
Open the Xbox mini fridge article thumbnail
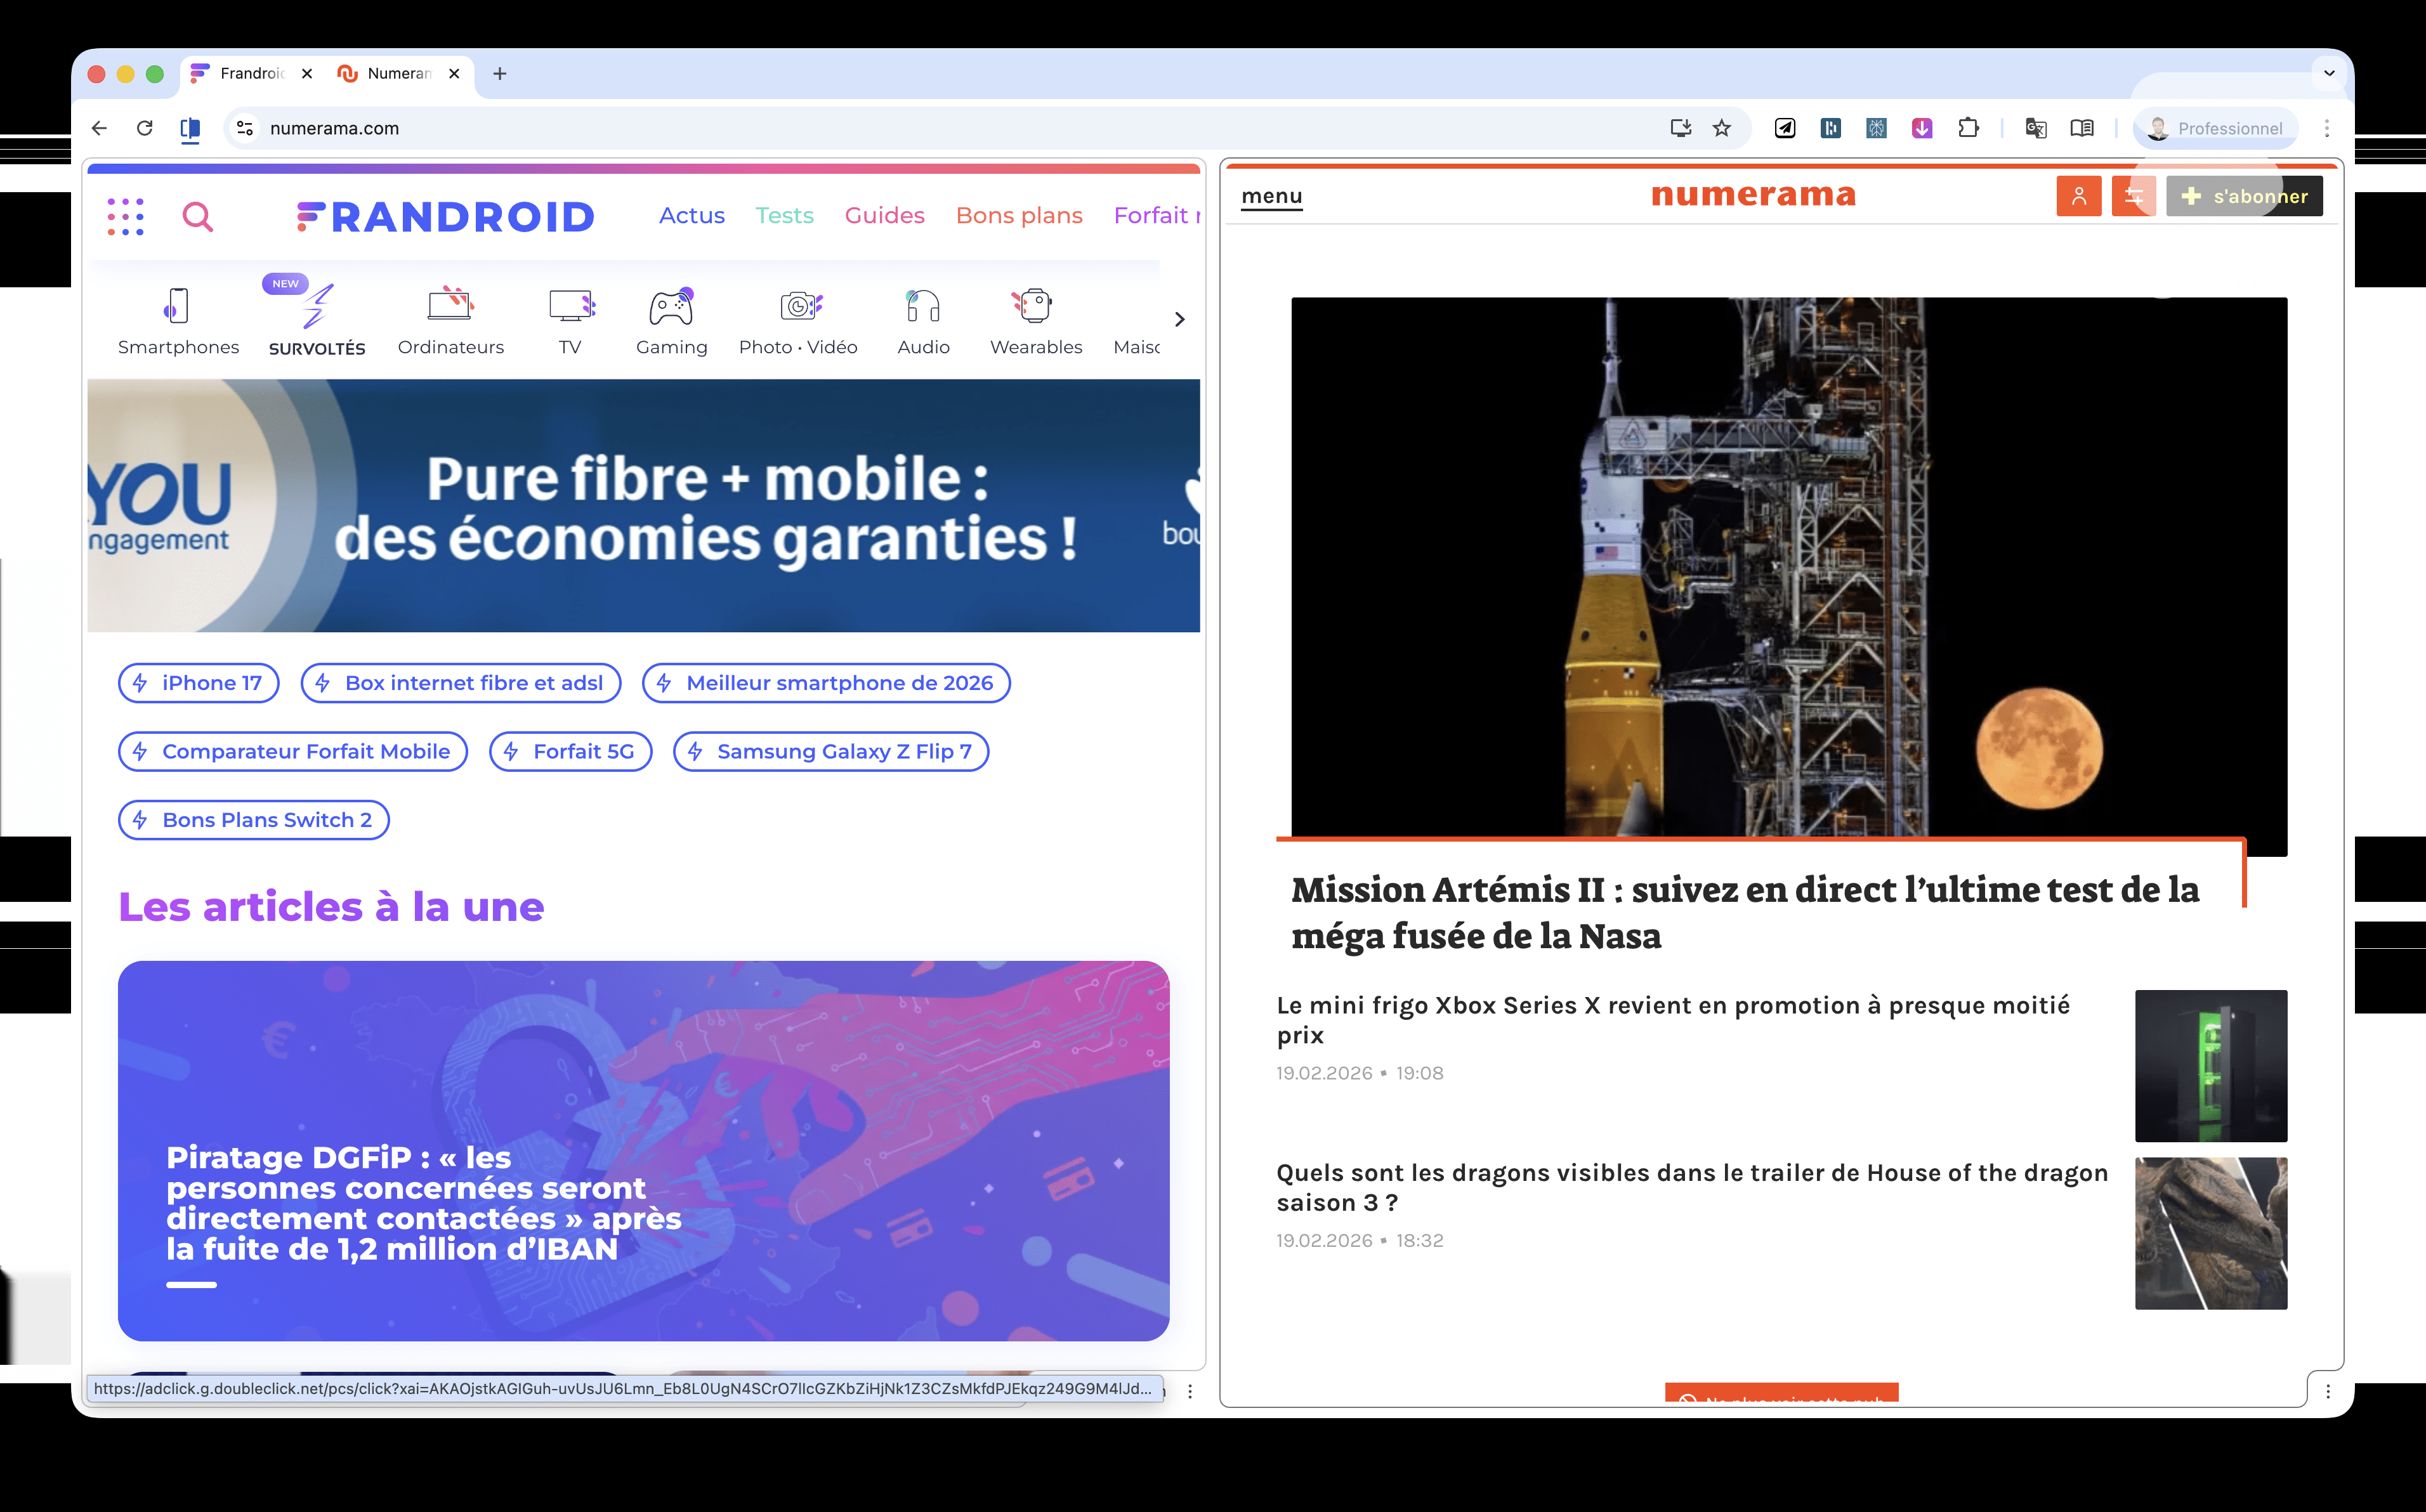2210,1065
